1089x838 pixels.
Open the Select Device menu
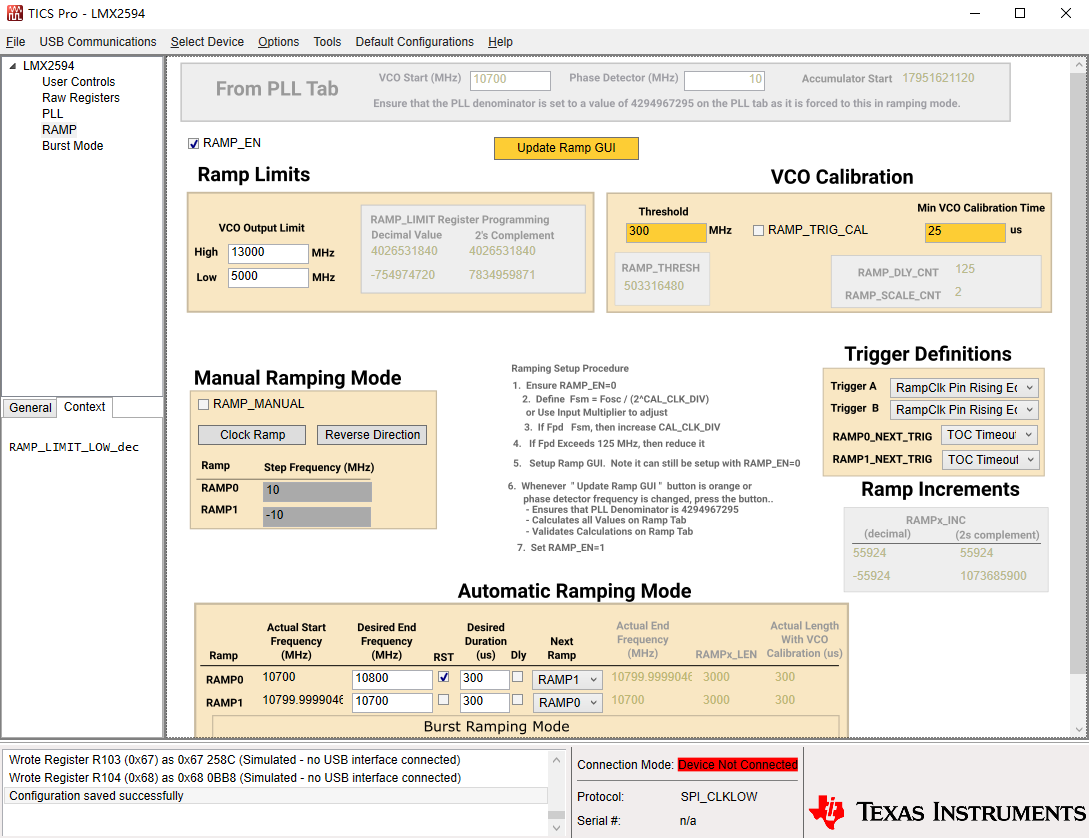(207, 42)
